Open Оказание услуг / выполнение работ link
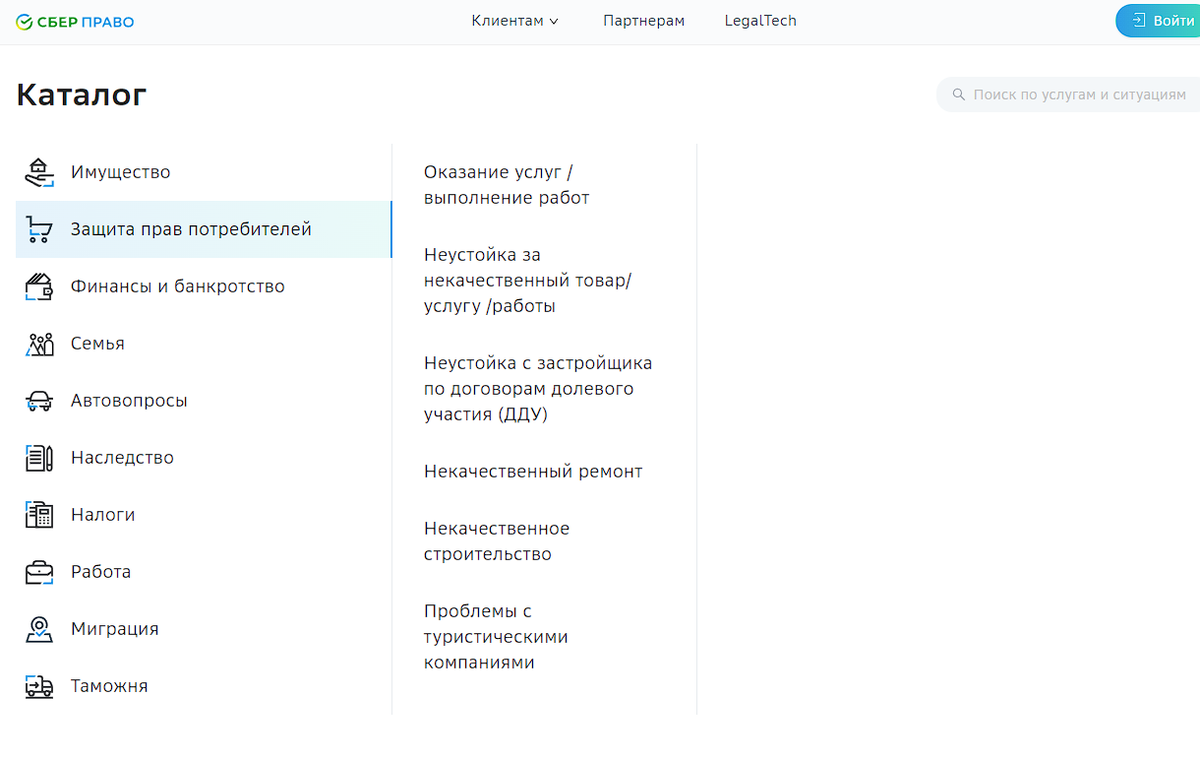This screenshot has width=1200, height=760. [507, 185]
